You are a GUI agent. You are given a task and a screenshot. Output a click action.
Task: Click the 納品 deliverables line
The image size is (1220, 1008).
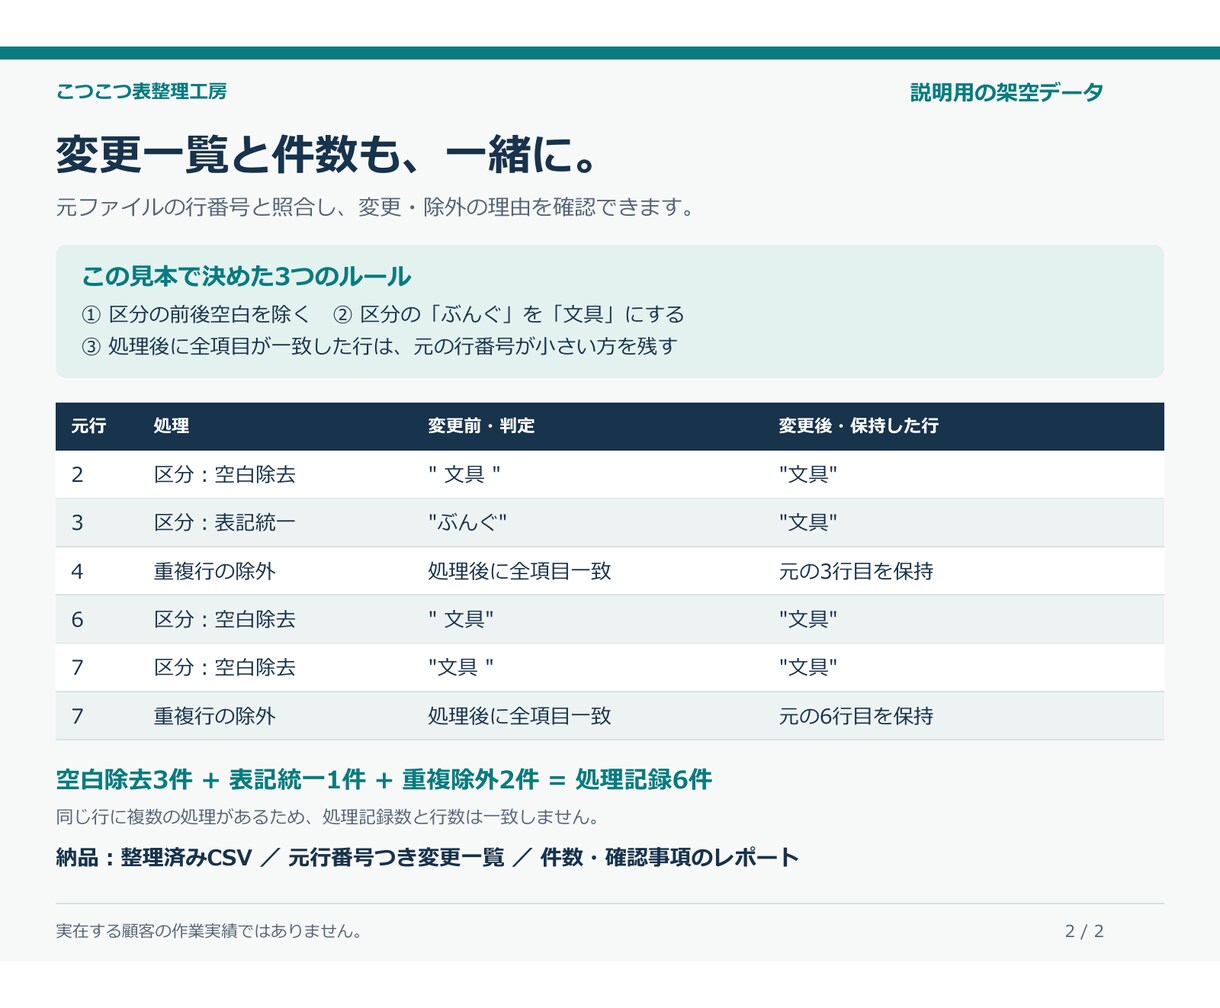[x=428, y=858]
